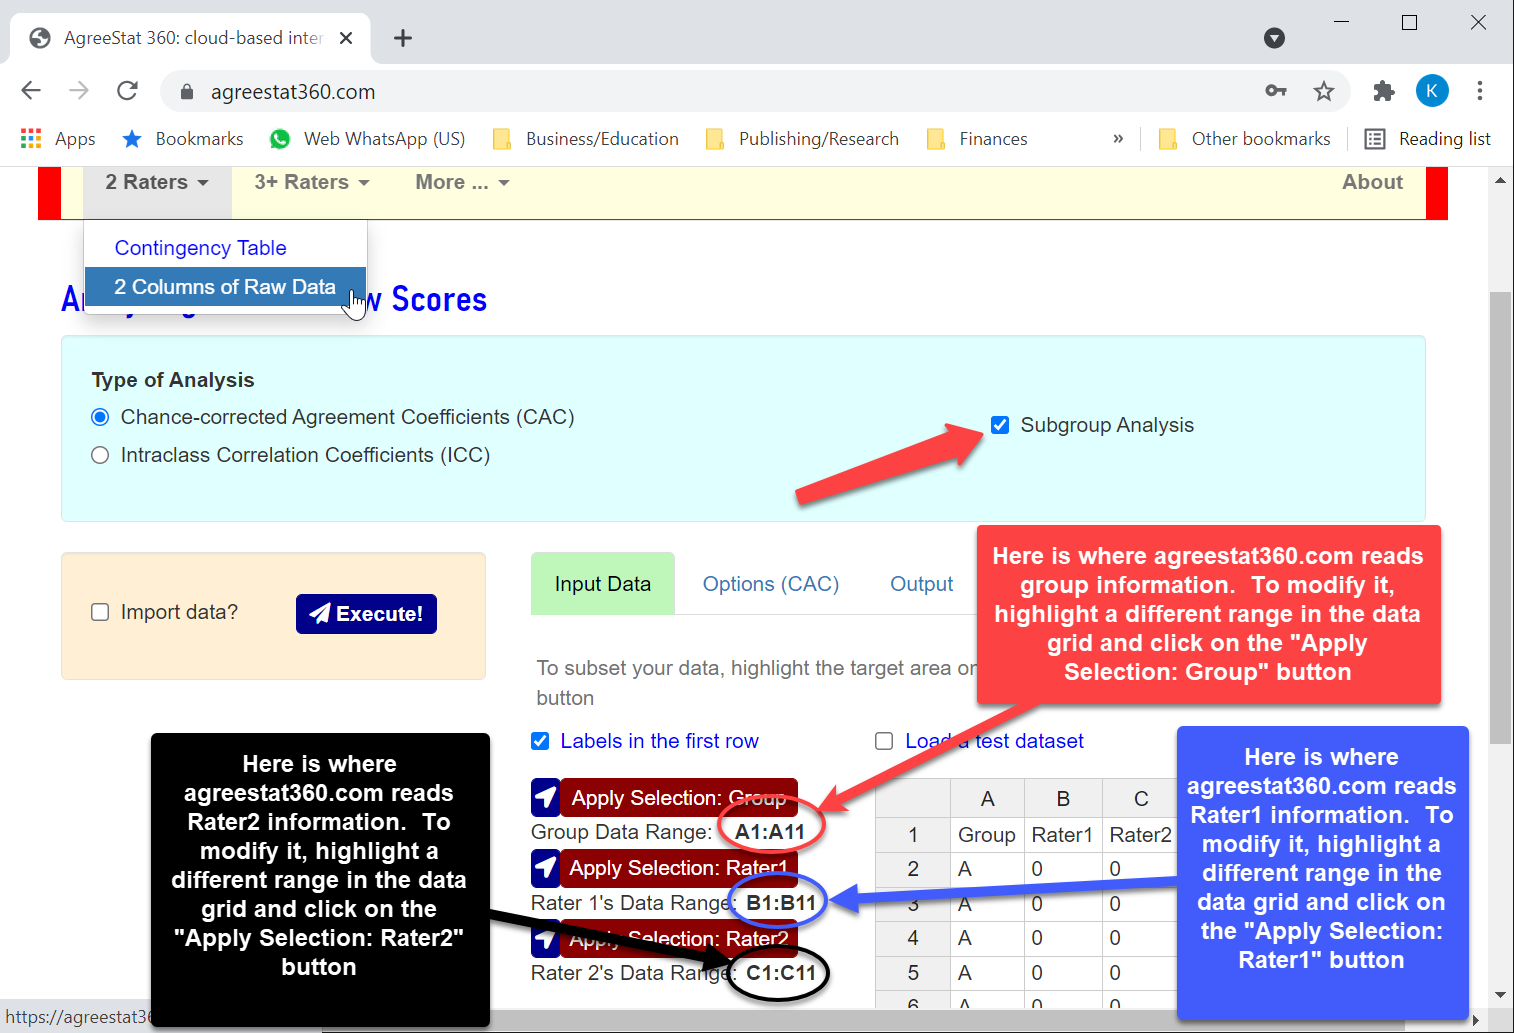The height and width of the screenshot is (1033, 1514).
Task: Select the Rater2 header cell
Action: click(1141, 835)
